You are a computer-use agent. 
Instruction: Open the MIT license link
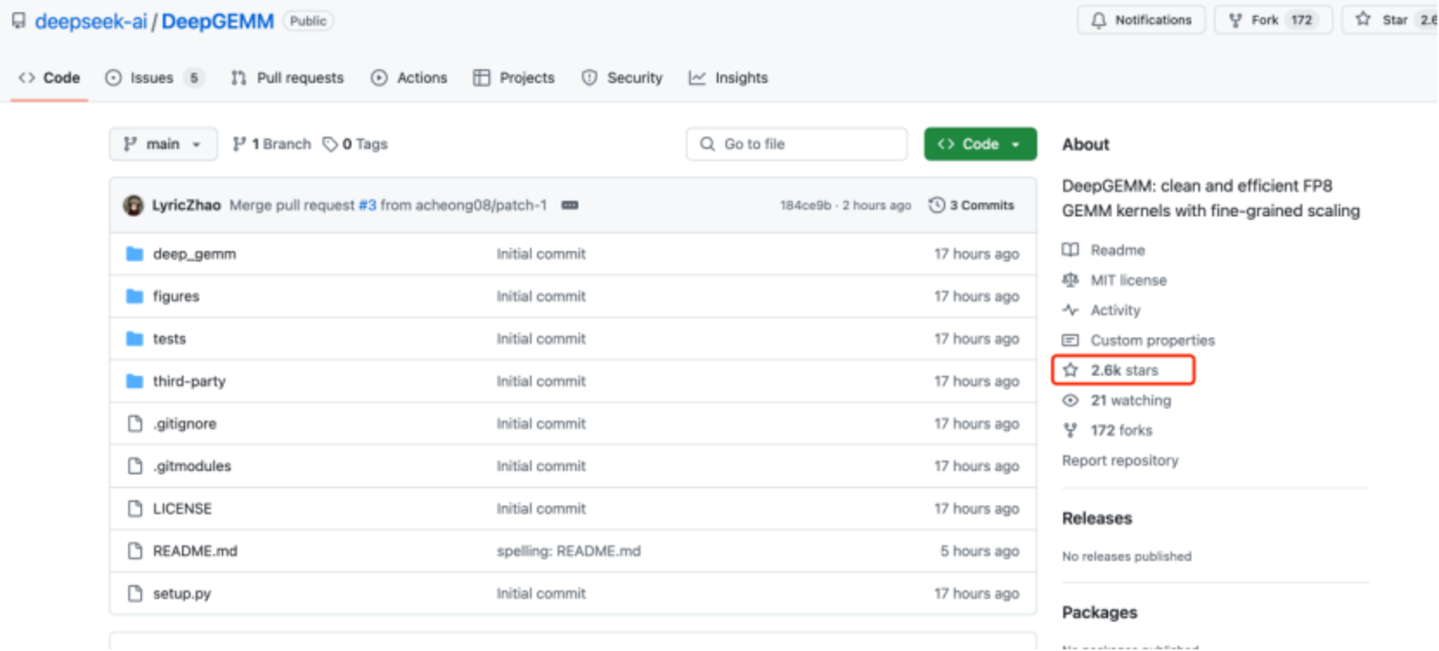pyautogui.click(x=1128, y=280)
